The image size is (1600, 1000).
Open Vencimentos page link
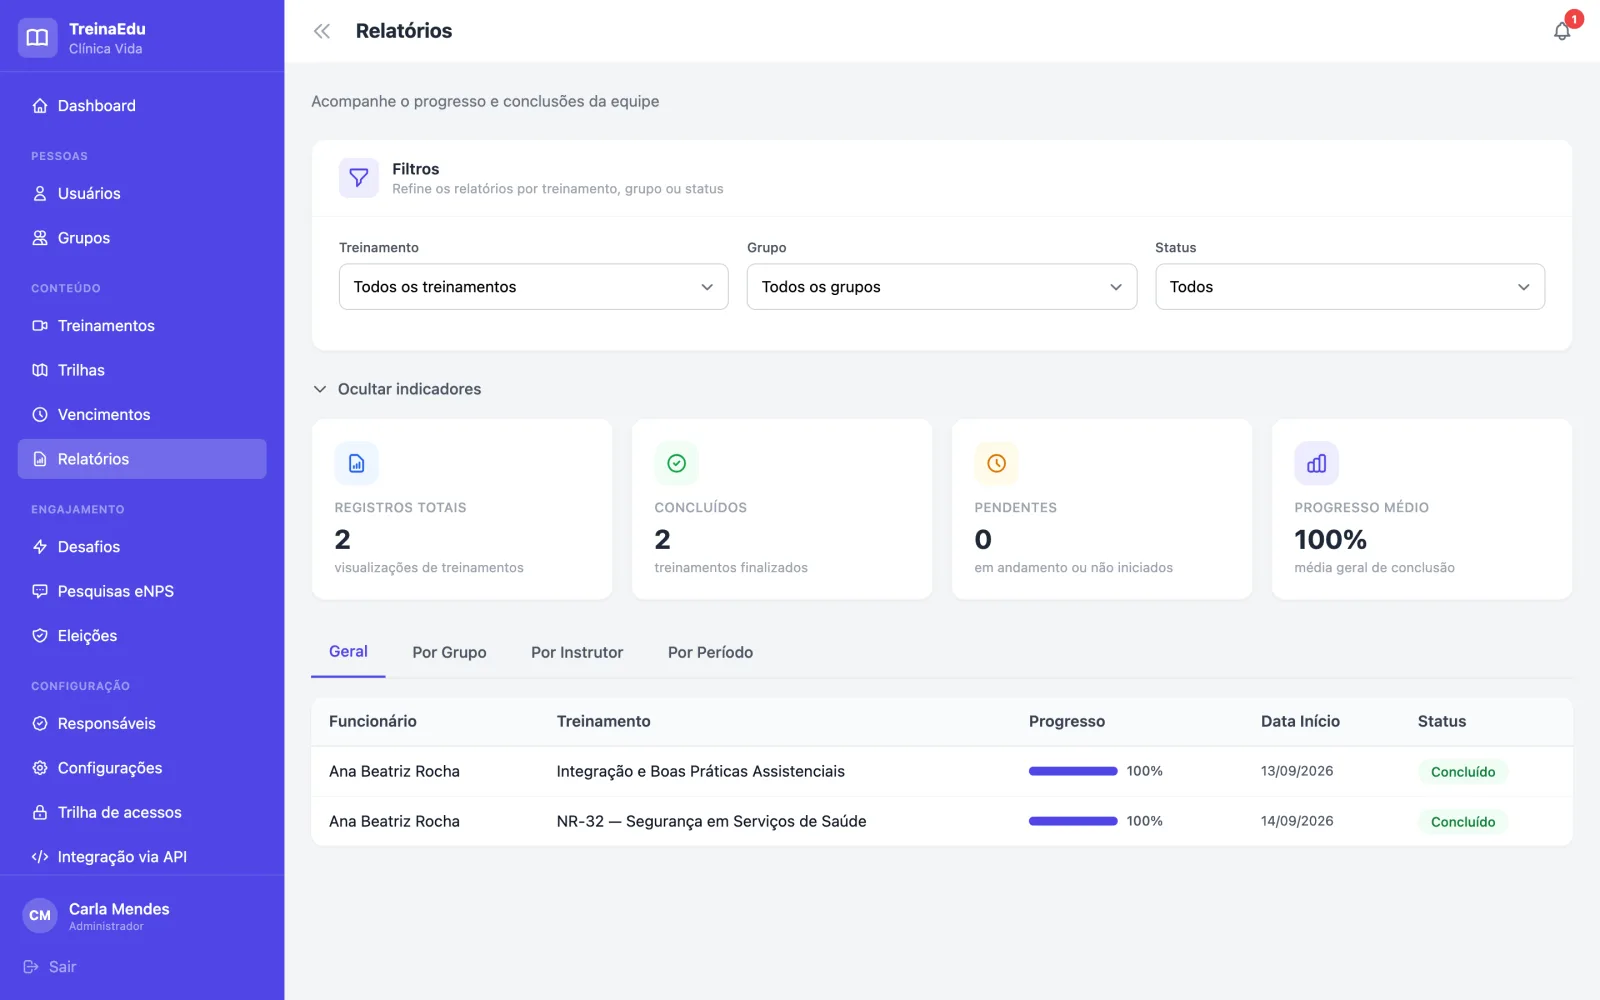tap(142, 415)
